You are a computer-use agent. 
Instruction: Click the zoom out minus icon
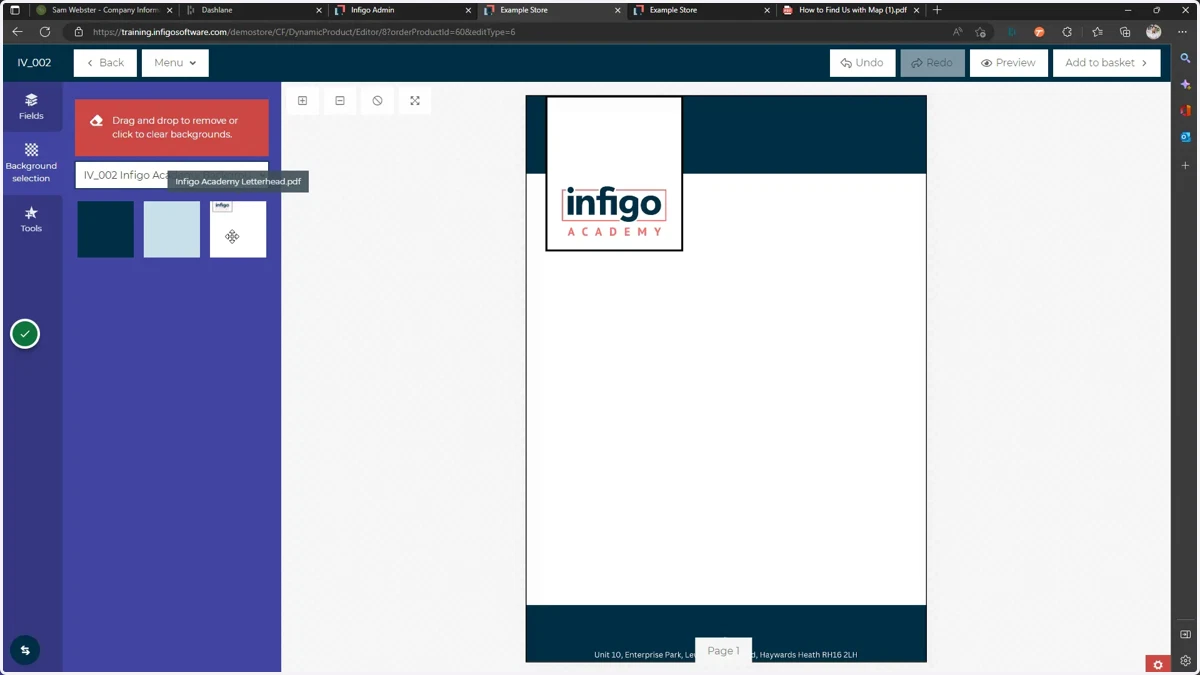tap(340, 101)
